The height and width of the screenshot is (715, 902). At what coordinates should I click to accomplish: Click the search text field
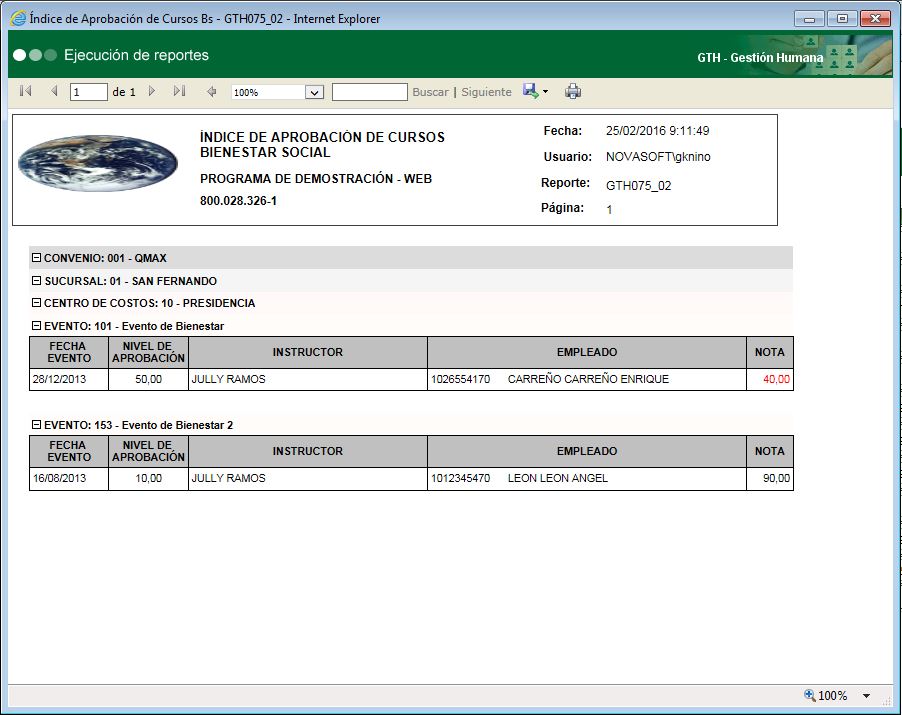coord(370,92)
